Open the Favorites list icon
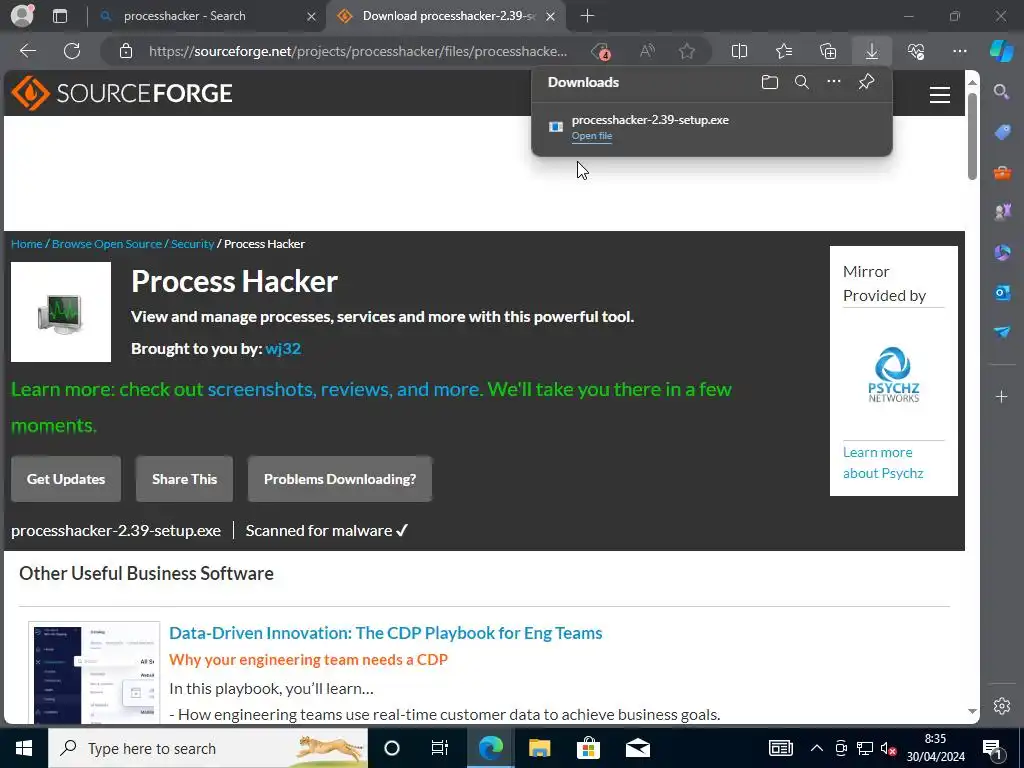This screenshot has width=1024, height=768. click(x=784, y=51)
